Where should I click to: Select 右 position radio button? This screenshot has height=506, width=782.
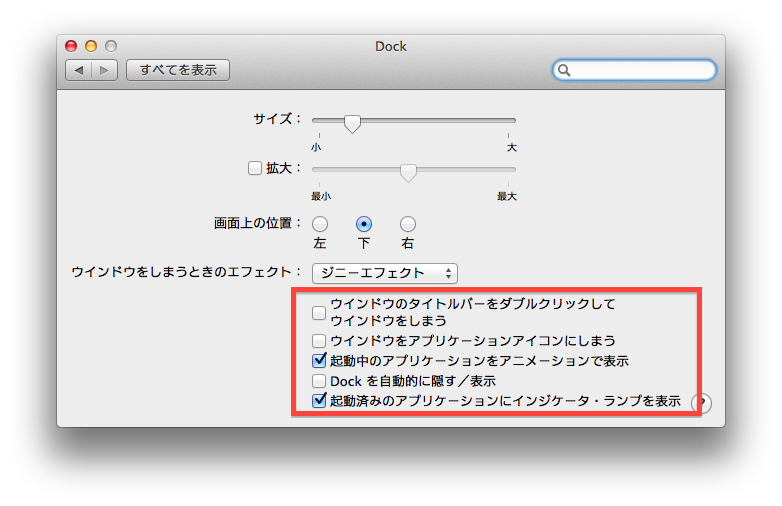pos(407,224)
